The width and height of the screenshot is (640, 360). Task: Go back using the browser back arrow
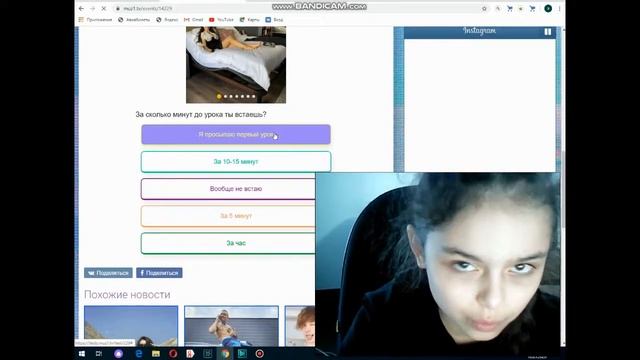81,8
